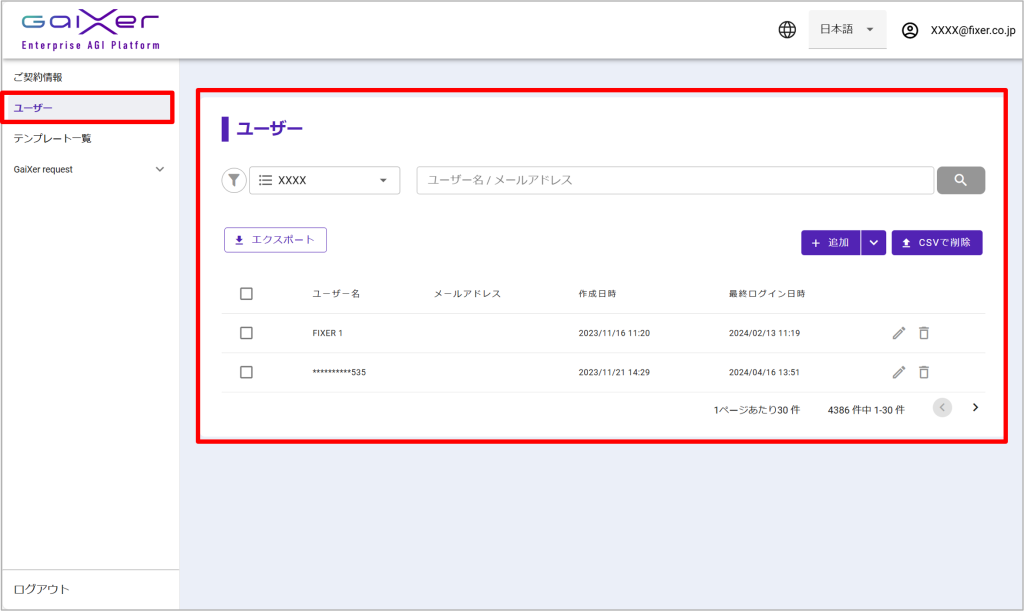1024x611 pixels.
Task: Edit the FIXER 1 user with pencil icon
Action: click(x=898, y=333)
